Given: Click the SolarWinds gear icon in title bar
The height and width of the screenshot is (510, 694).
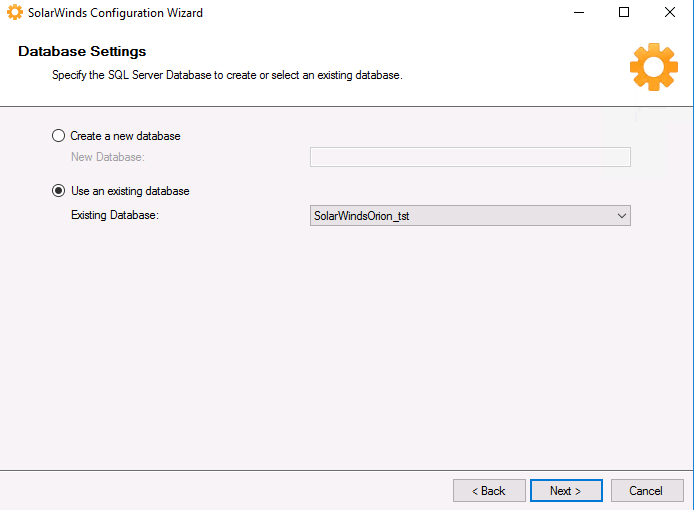Looking at the screenshot, I should point(15,12).
